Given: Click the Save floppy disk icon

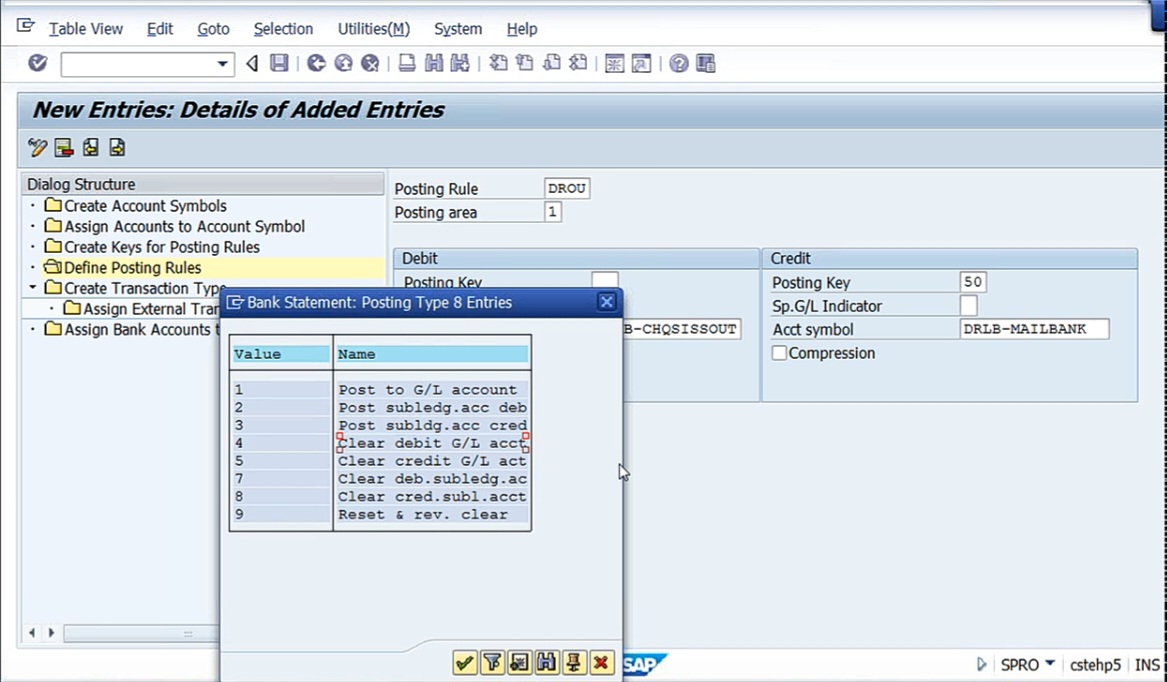Looking at the screenshot, I should [x=279, y=63].
